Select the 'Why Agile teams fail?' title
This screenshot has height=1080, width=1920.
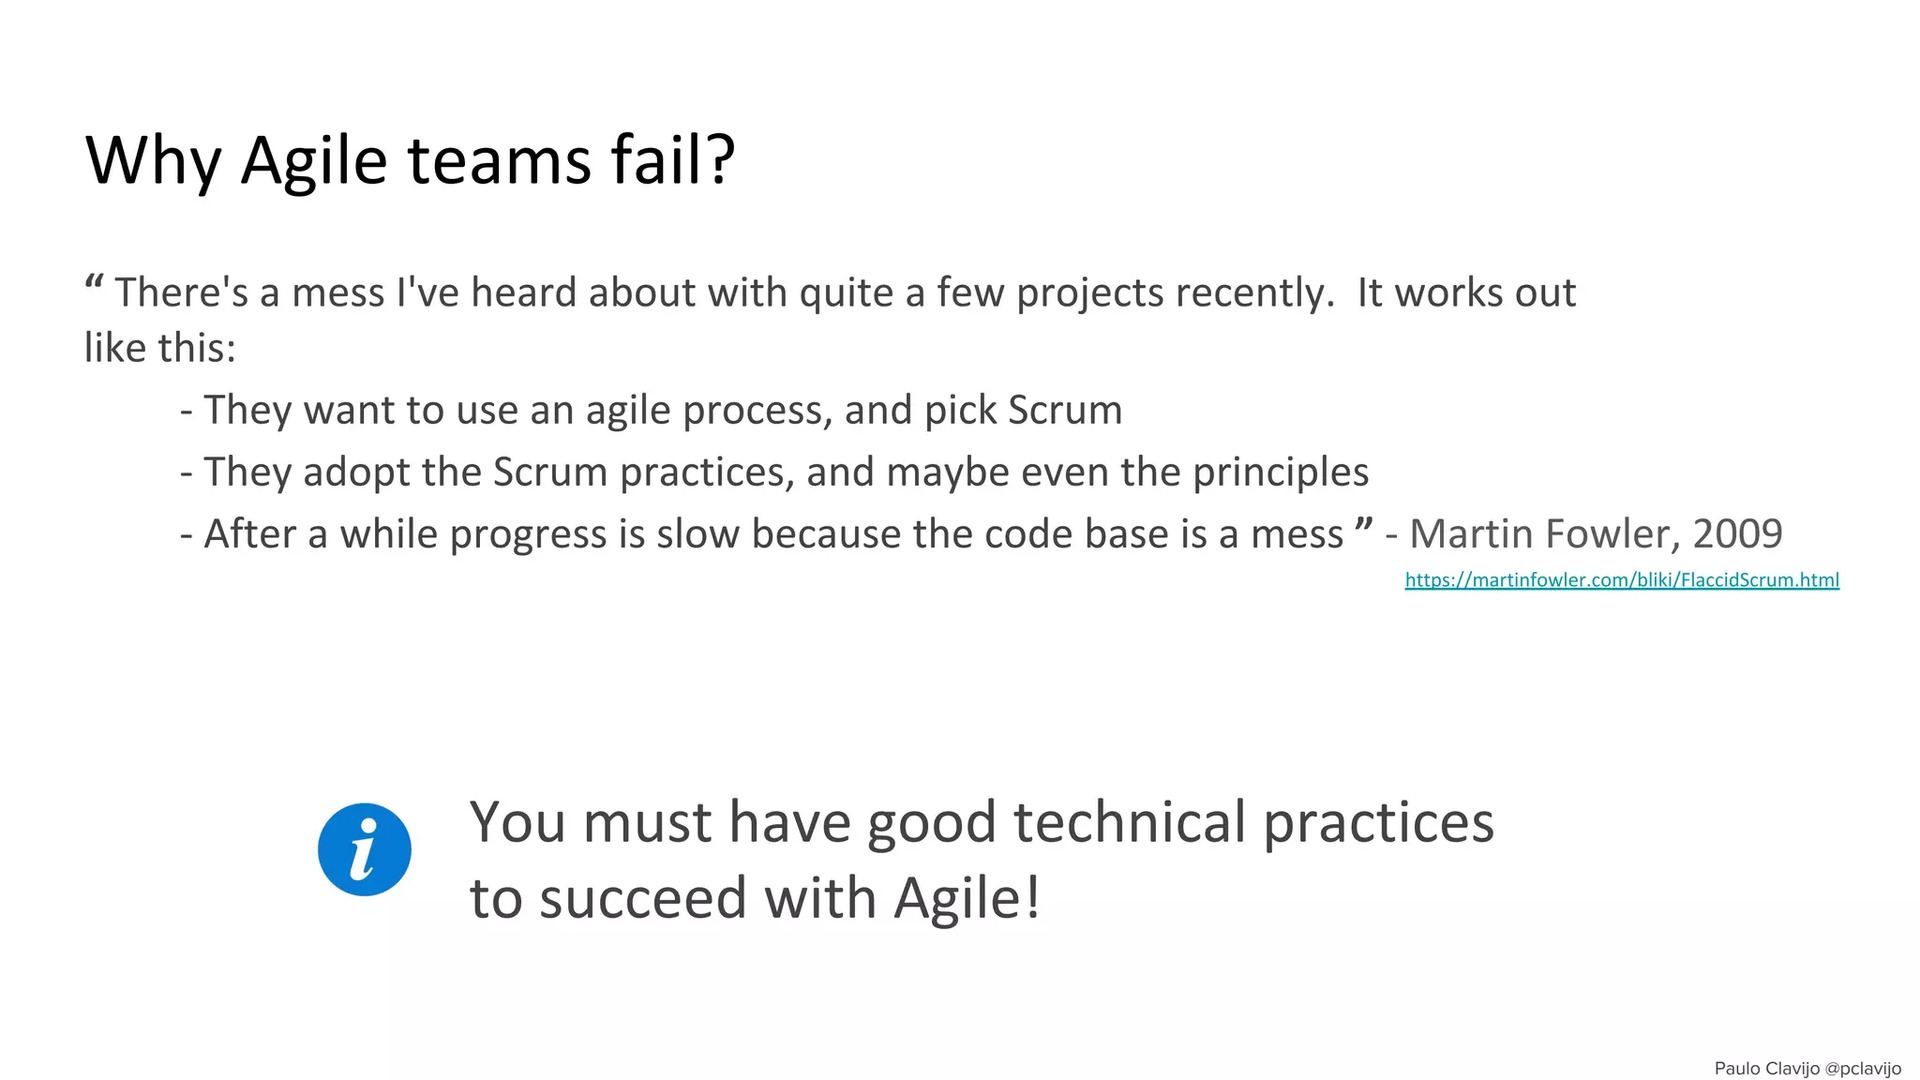pyautogui.click(x=411, y=160)
